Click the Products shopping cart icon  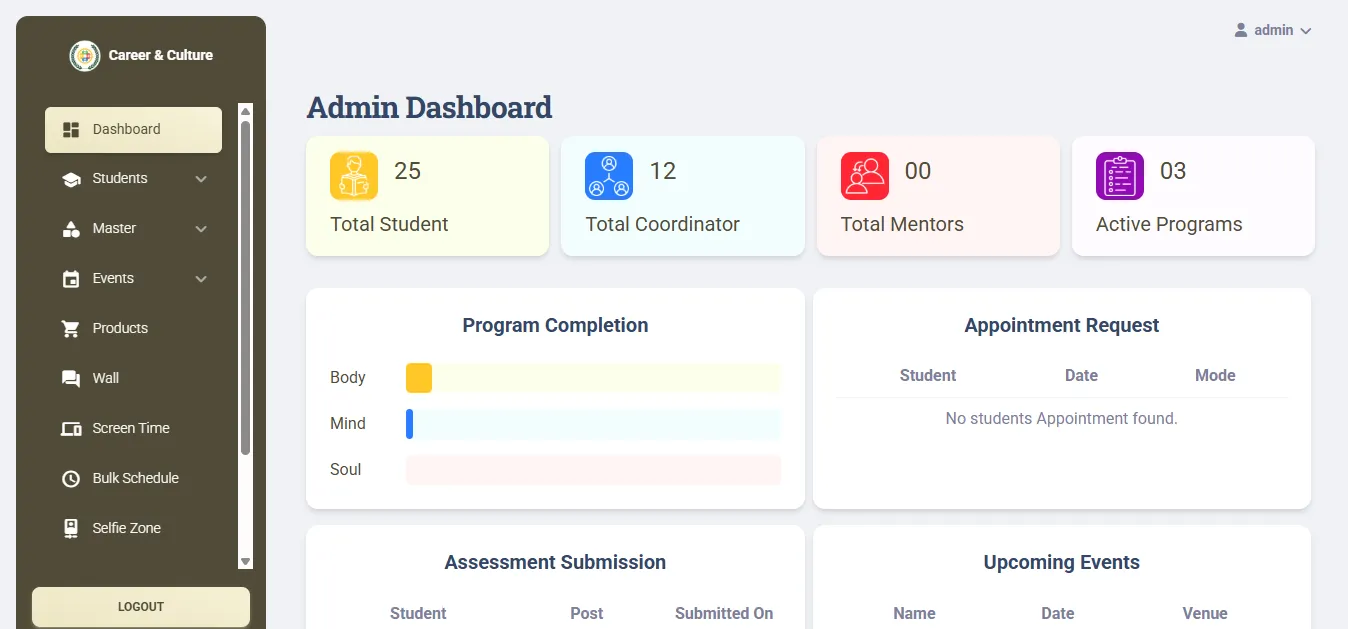[68, 328]
